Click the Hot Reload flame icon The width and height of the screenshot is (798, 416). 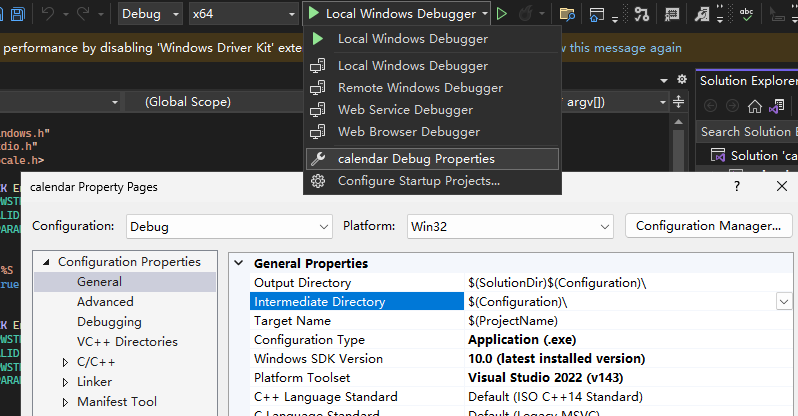tap(526, 14)
